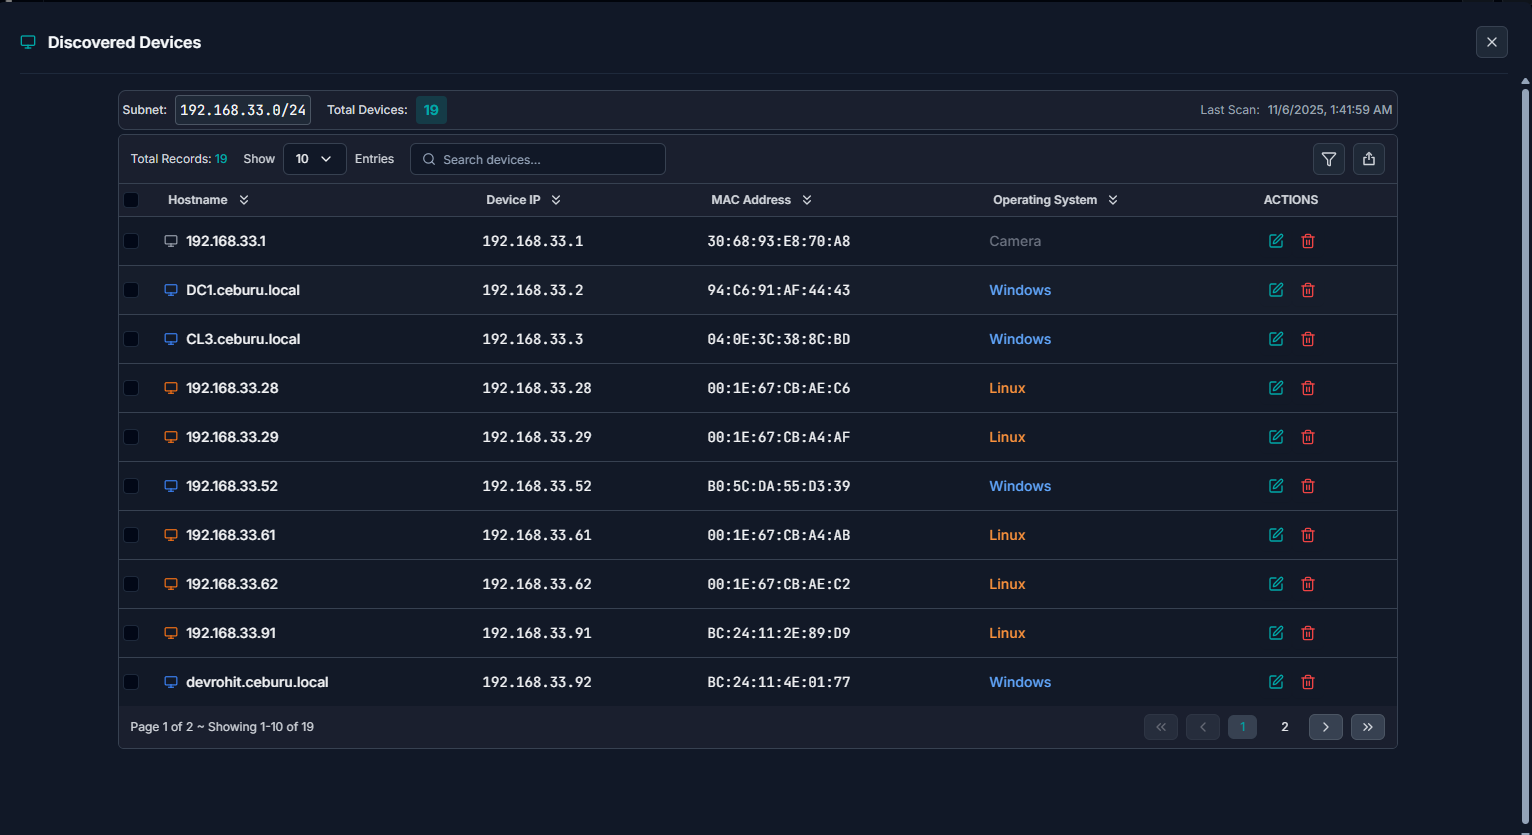This screenshot has width=1532, height=835.
Task: Sort by Device IP column arrows
Action: coord(556,200)
